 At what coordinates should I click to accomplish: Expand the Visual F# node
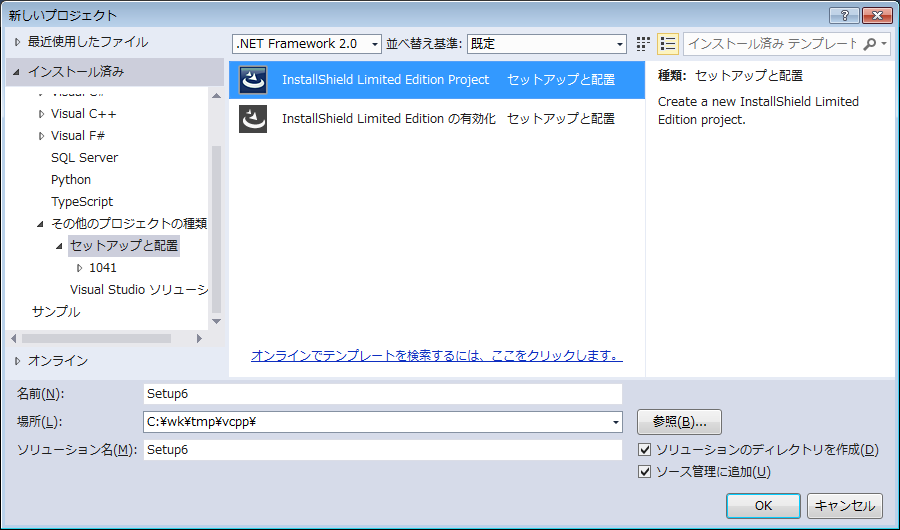(41, 136)
